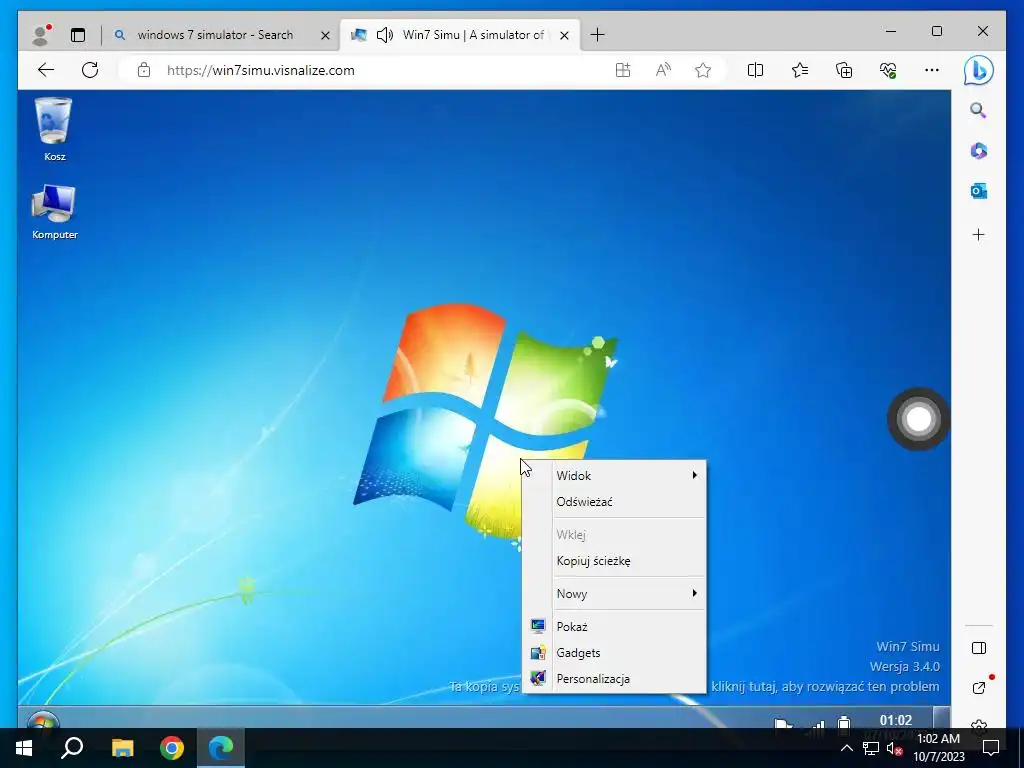The height and width of the screenshot is (768, 1024).
Task: Open File Explorer from the taskbar
Action: click(x=122, y=748)
